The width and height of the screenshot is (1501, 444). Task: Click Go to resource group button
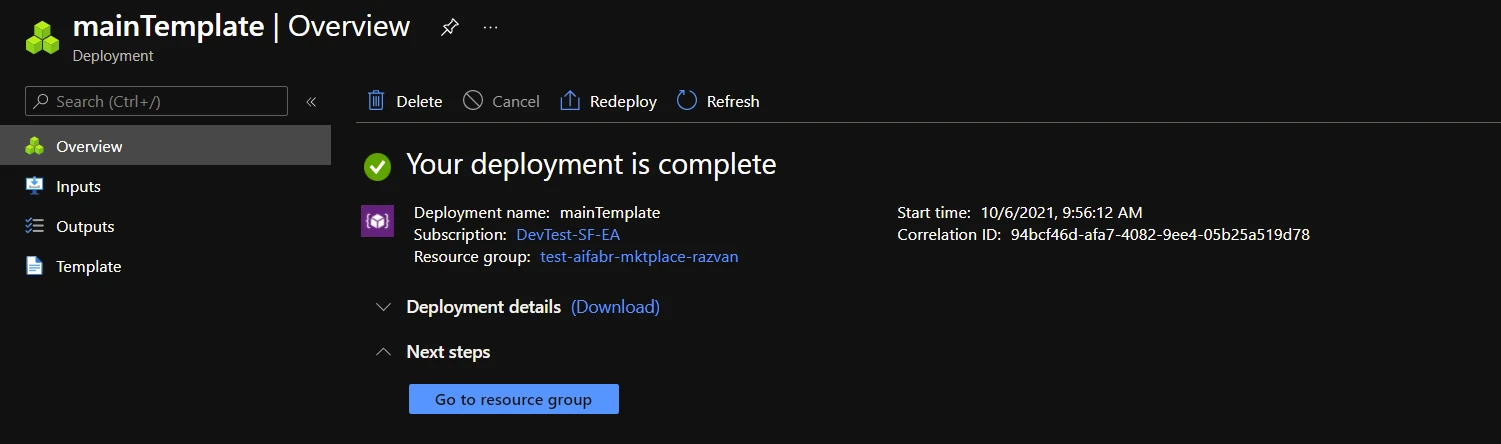[x=514, y=399]
